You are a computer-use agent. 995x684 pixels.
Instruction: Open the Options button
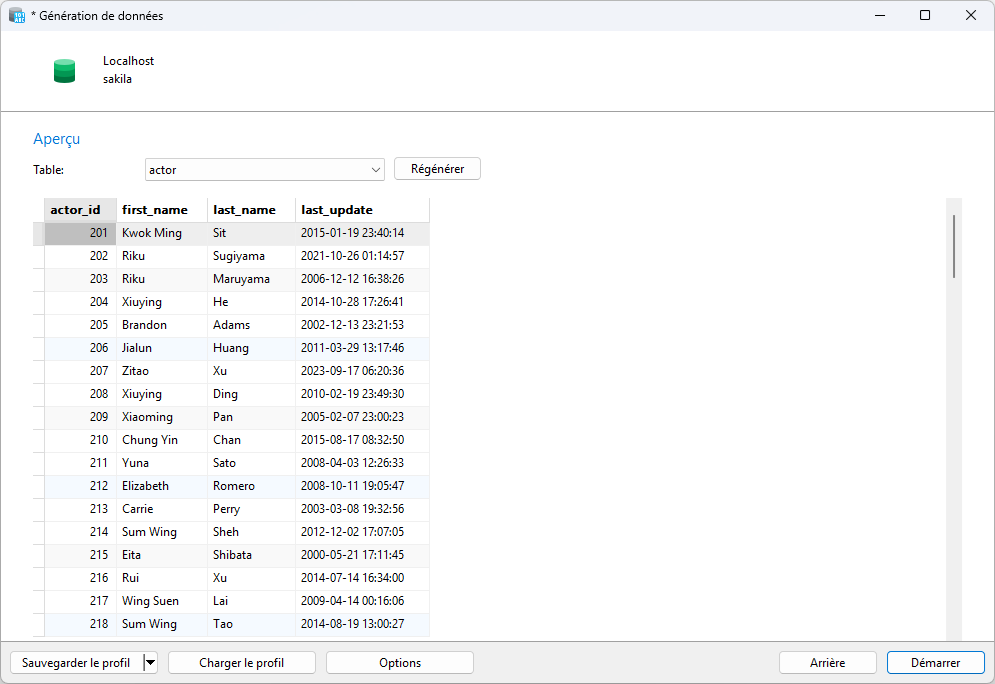(400, 662)
